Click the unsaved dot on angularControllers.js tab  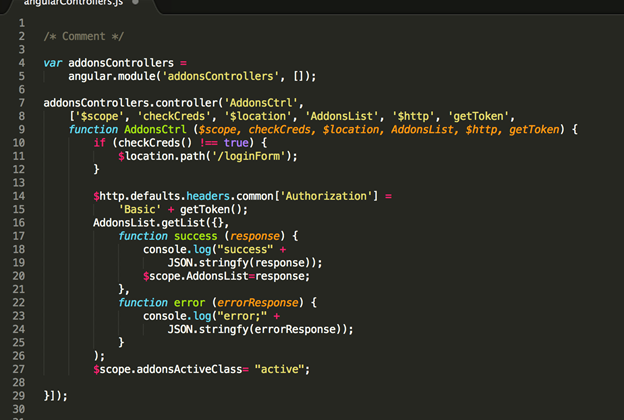pos(135,2)
